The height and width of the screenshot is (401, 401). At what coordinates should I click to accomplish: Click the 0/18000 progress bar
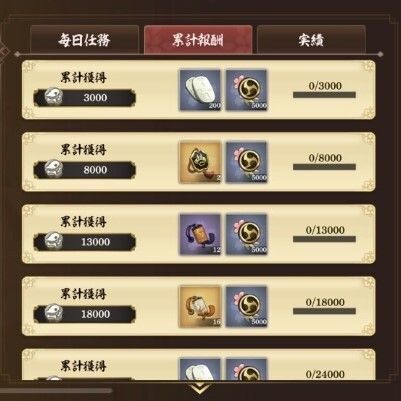(x=324, y=311)
